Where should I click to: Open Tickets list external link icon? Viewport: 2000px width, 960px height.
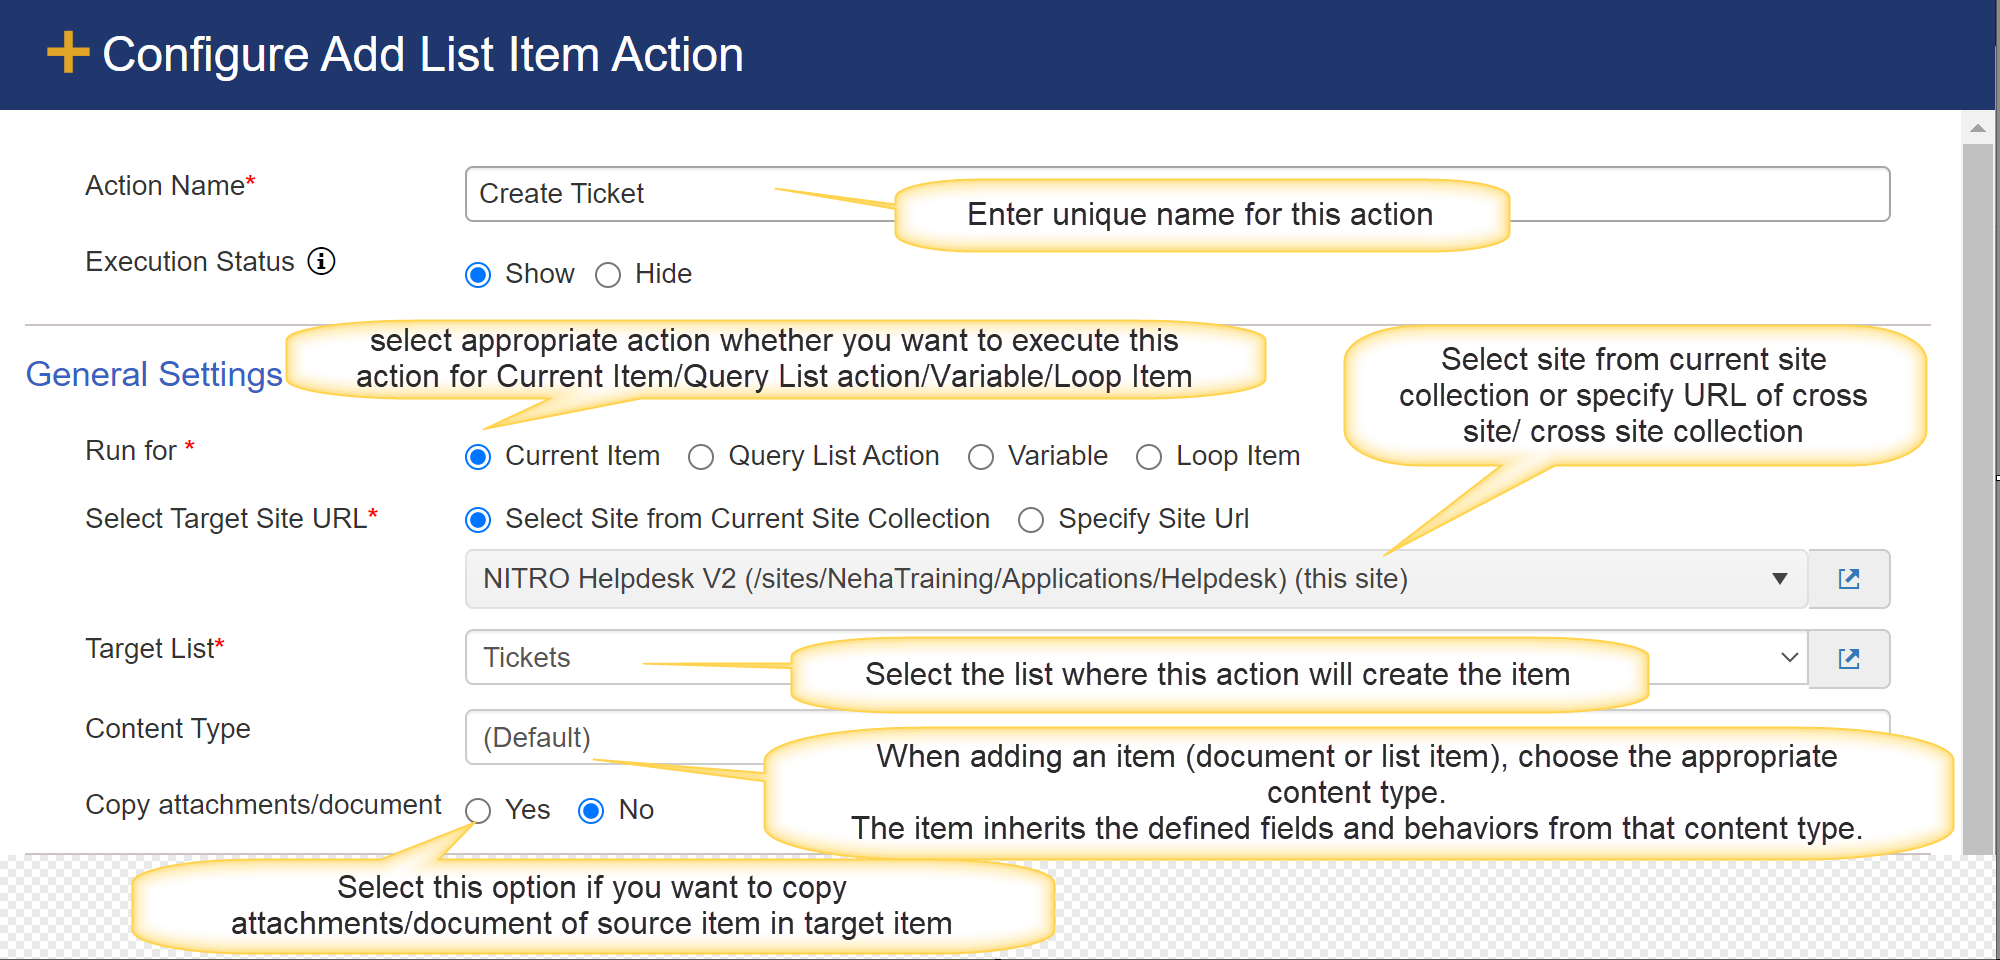pos(1849,659)
